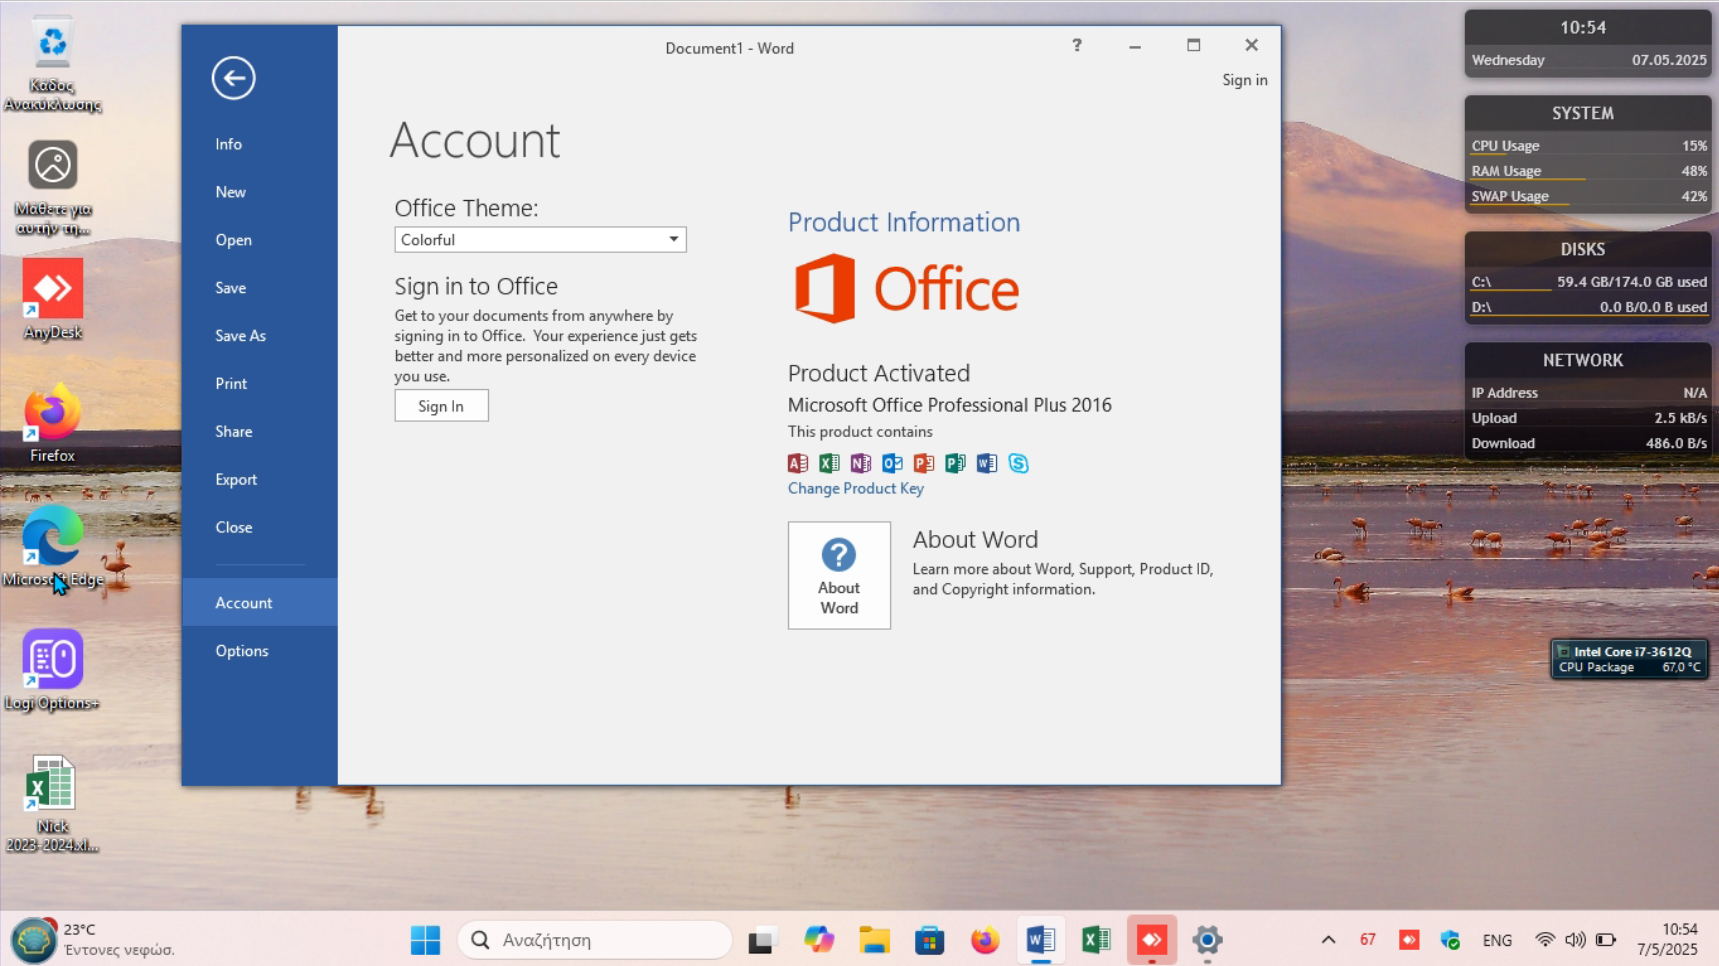This screenshot has height=966, width=1719.
Task: Click the Windows Start button in taskbar
Action: pos(425,940)
